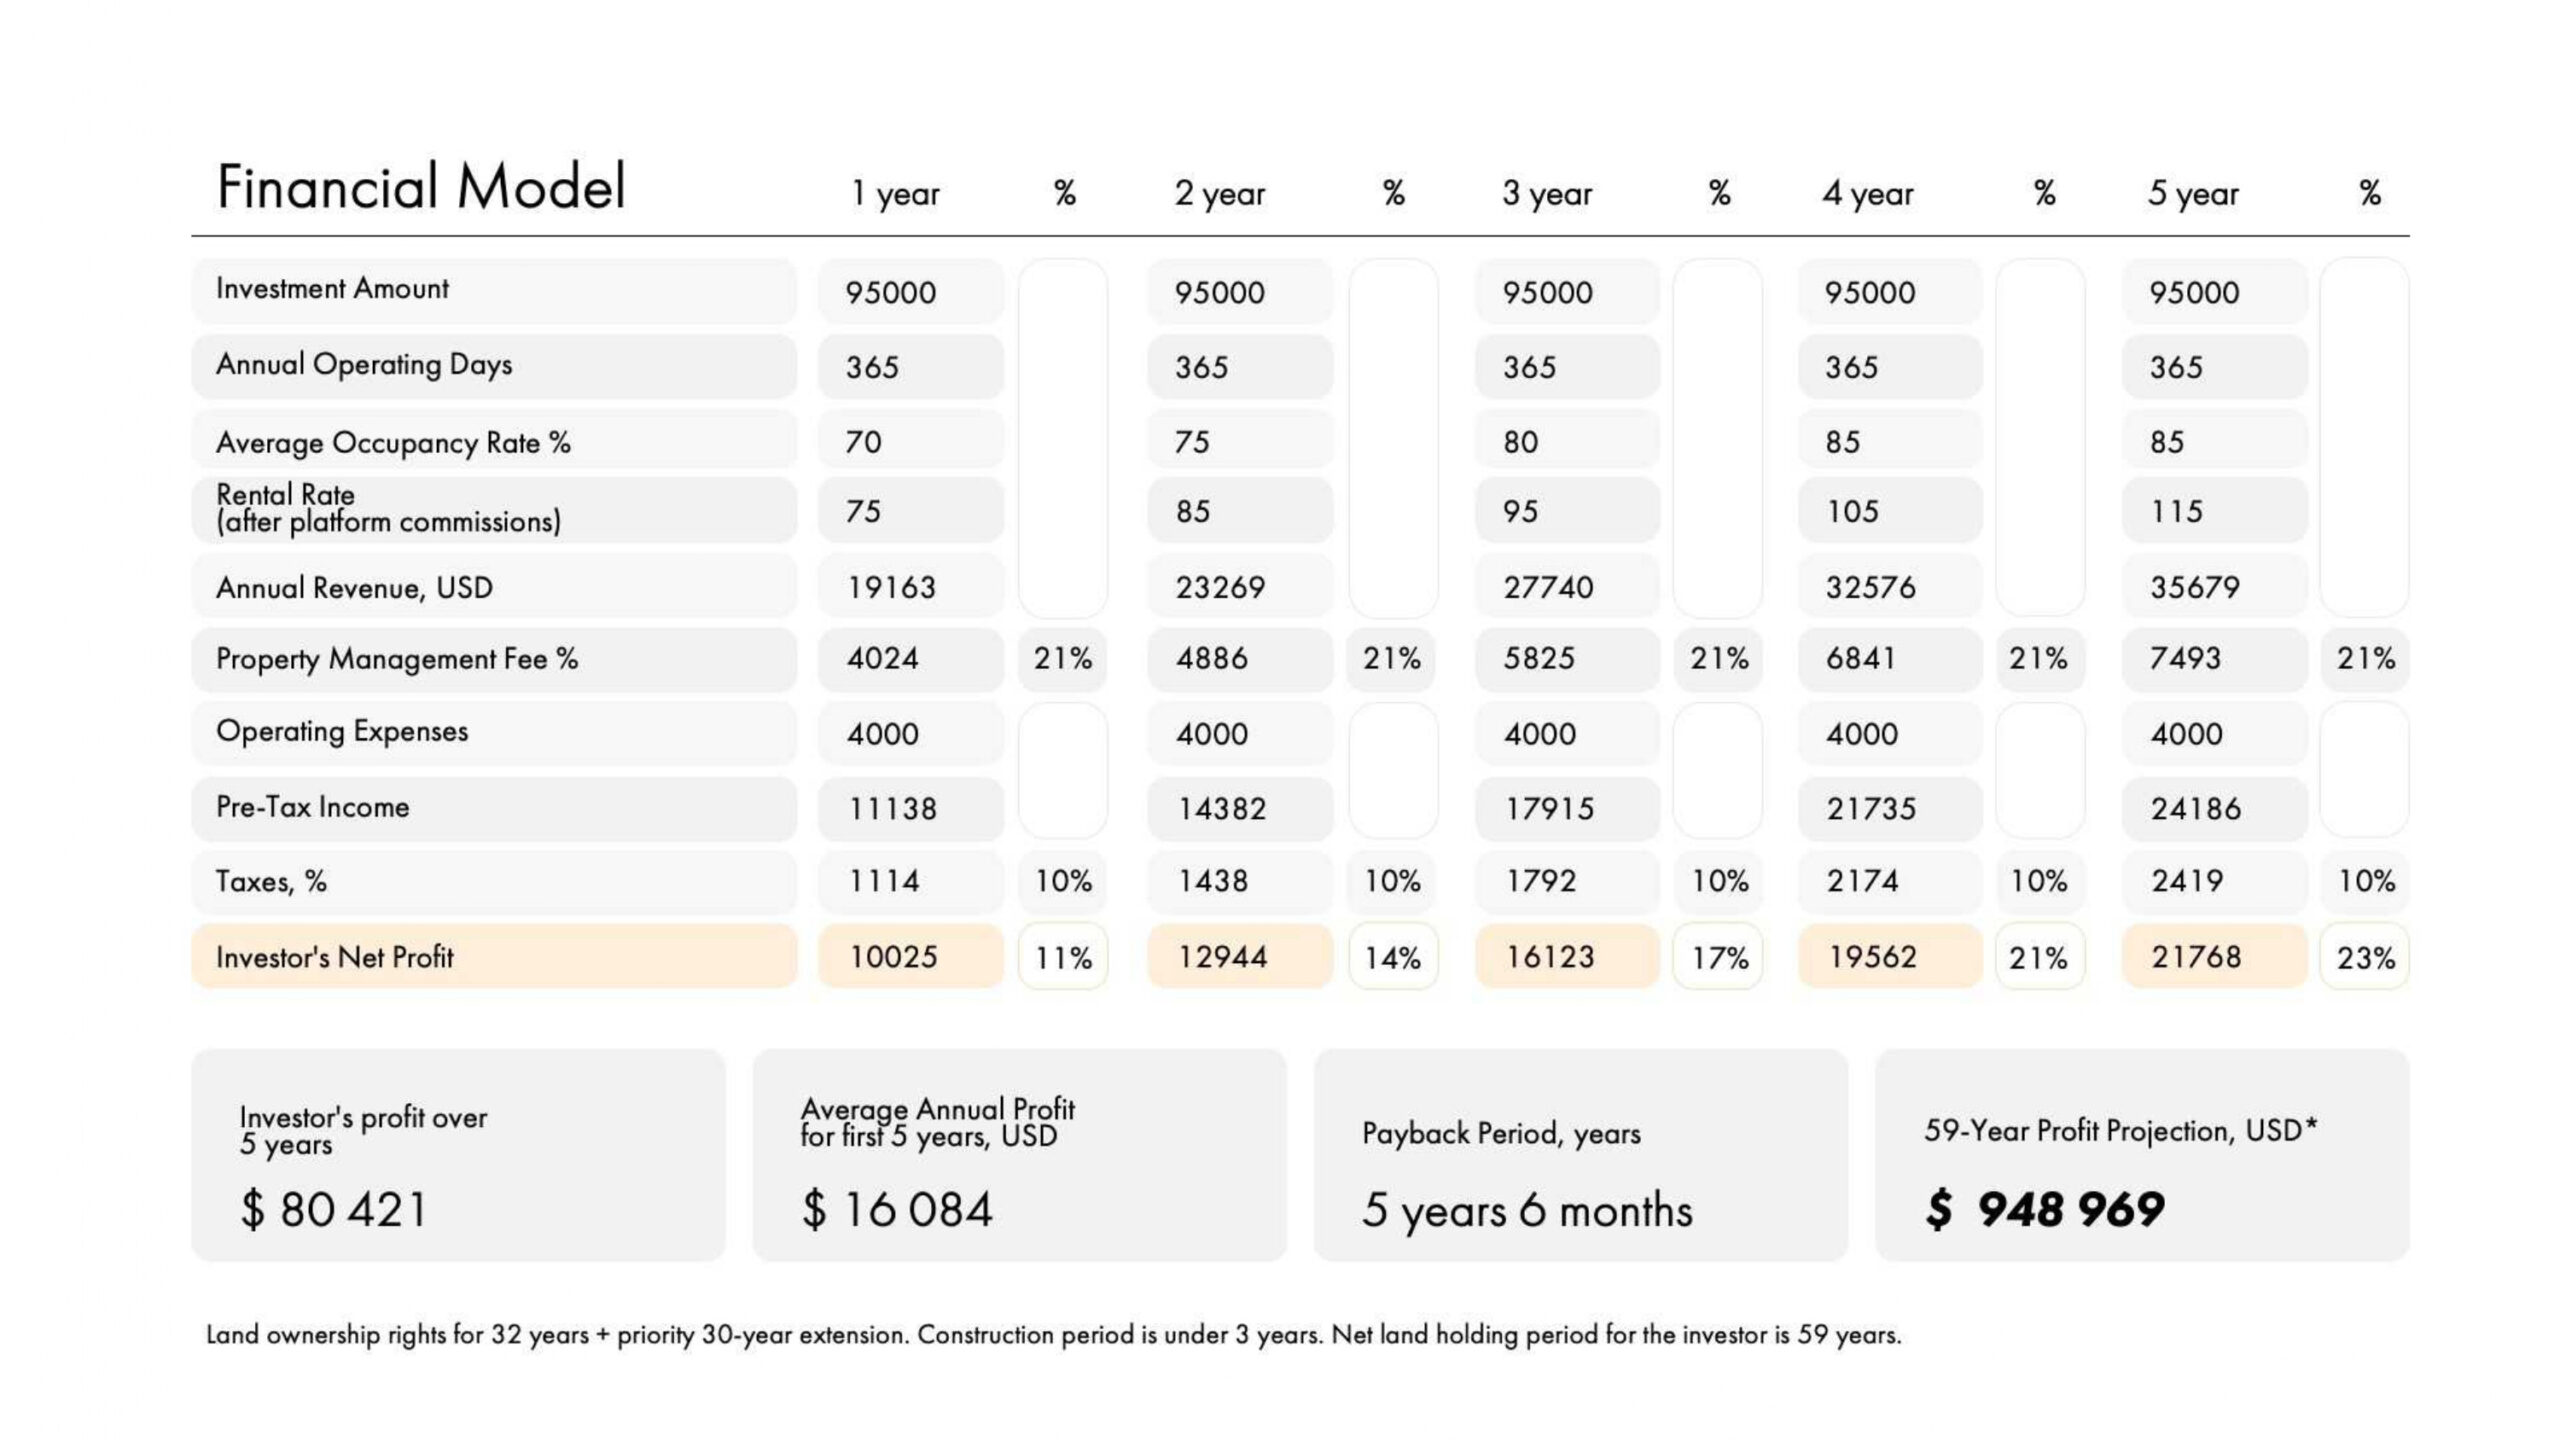Click the highlighted Investor's Net Profit label

pos(335,957)
